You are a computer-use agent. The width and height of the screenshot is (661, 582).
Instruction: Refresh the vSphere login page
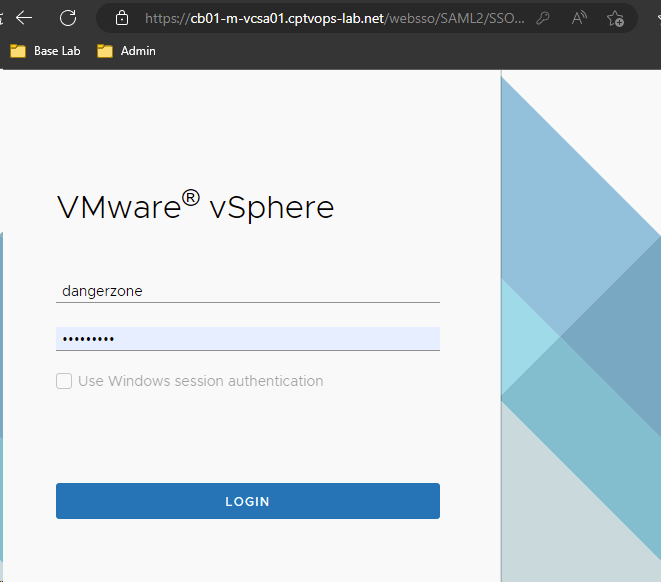(68, 18)
